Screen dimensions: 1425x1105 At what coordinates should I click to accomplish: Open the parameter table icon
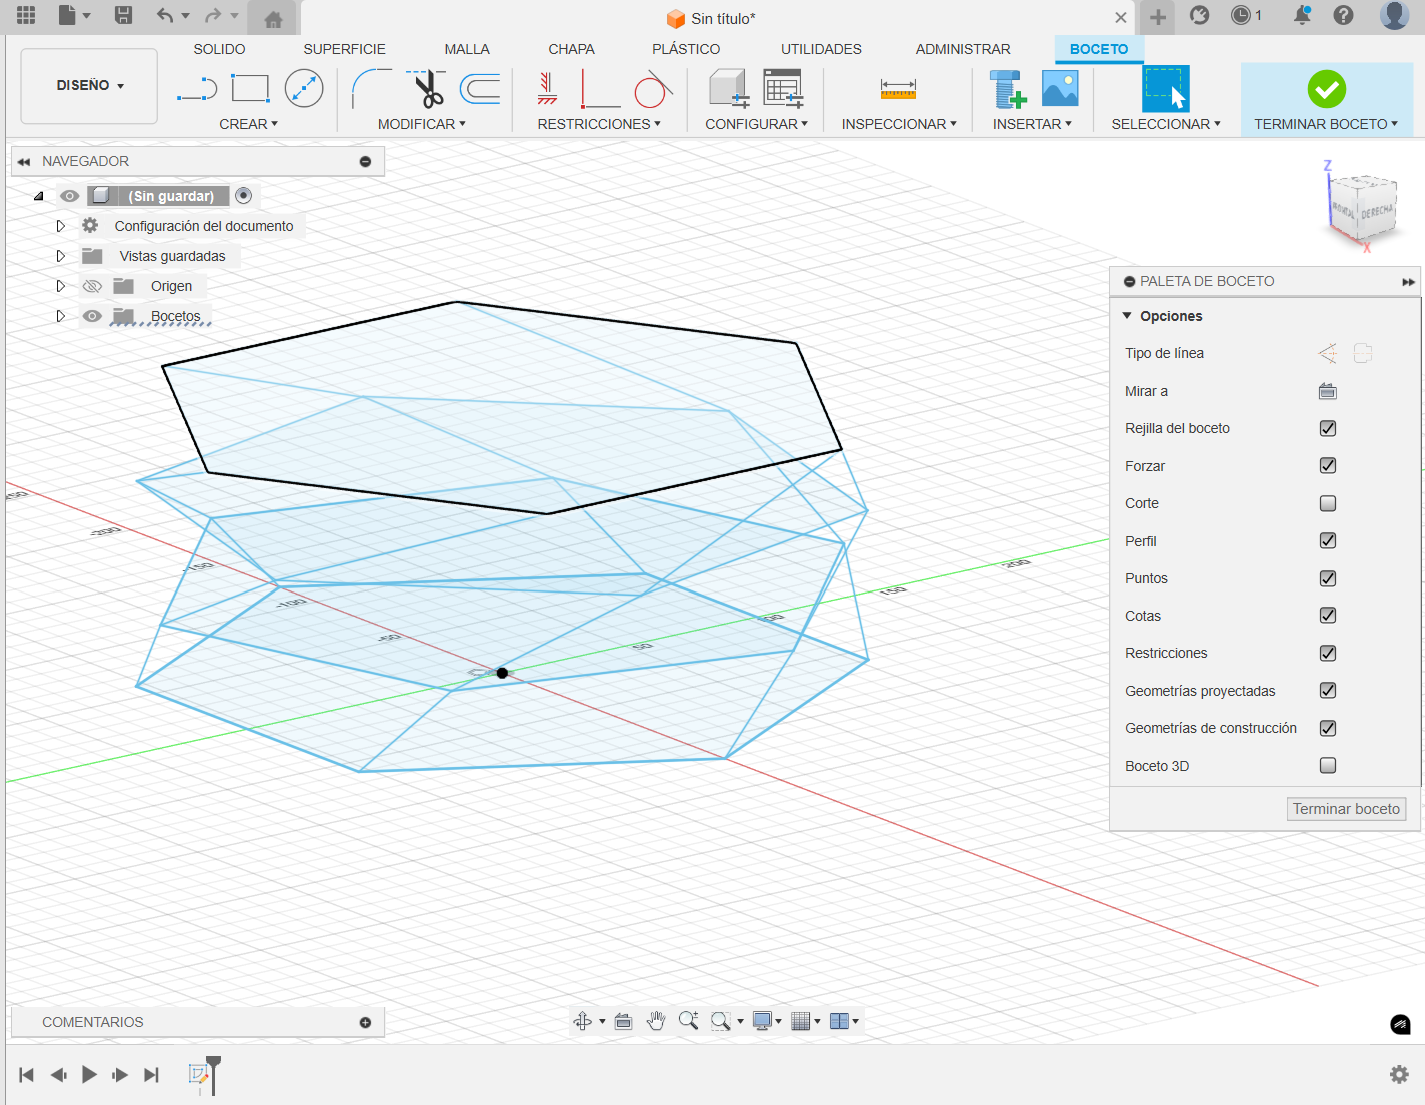783,89
